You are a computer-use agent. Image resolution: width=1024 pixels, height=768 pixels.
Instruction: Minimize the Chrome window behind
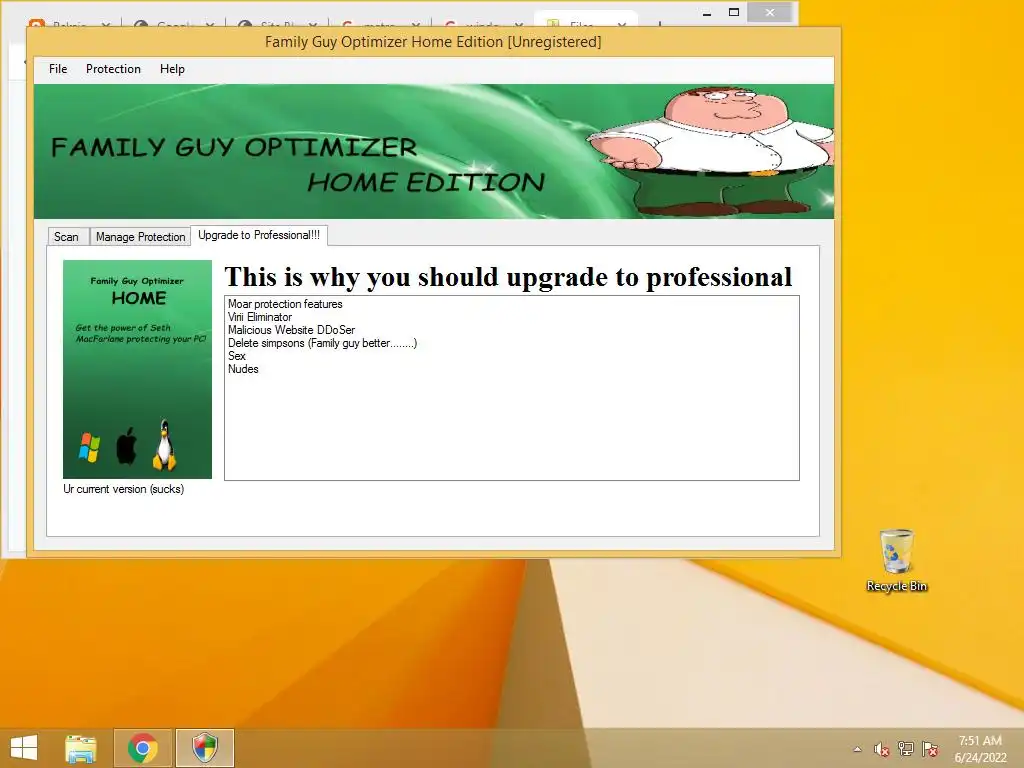pyautogui.click(x=707, y=12)
